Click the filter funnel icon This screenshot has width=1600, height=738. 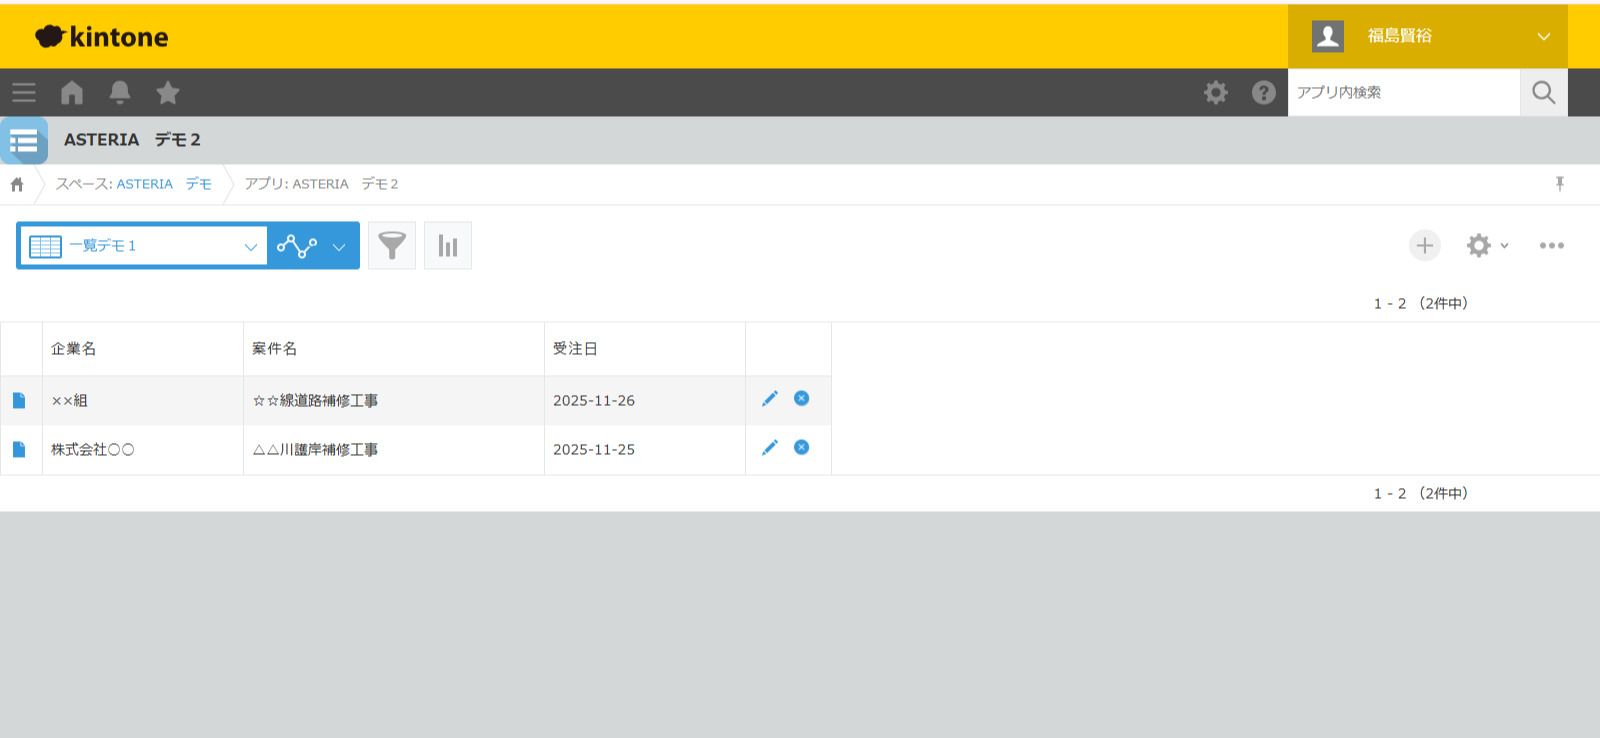[x=392, y=246]
